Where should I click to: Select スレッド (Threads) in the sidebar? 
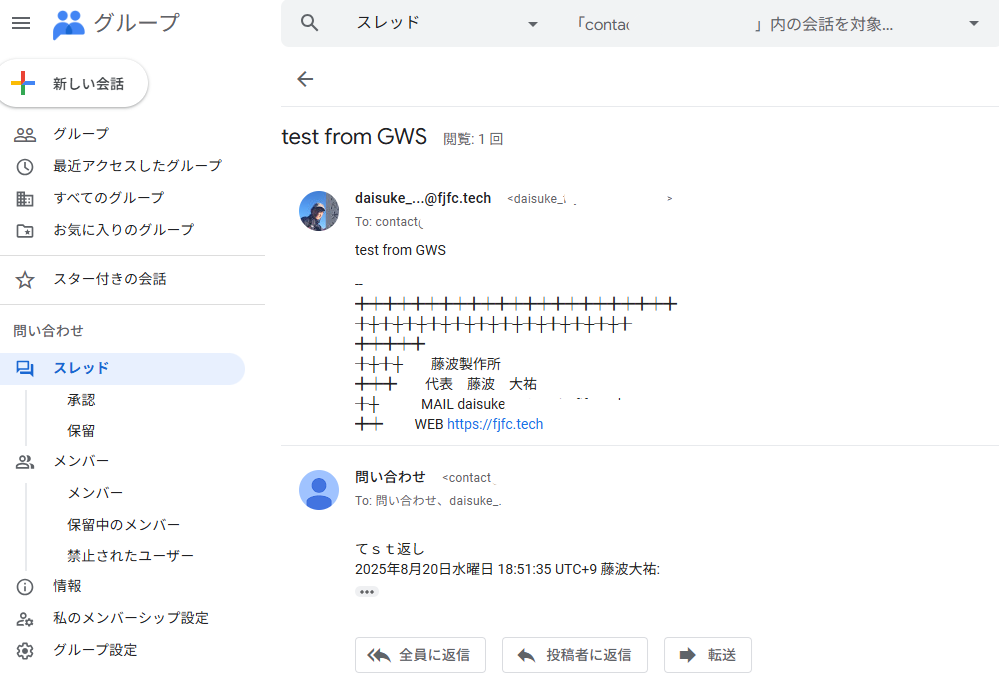click(x=81, y=368)
